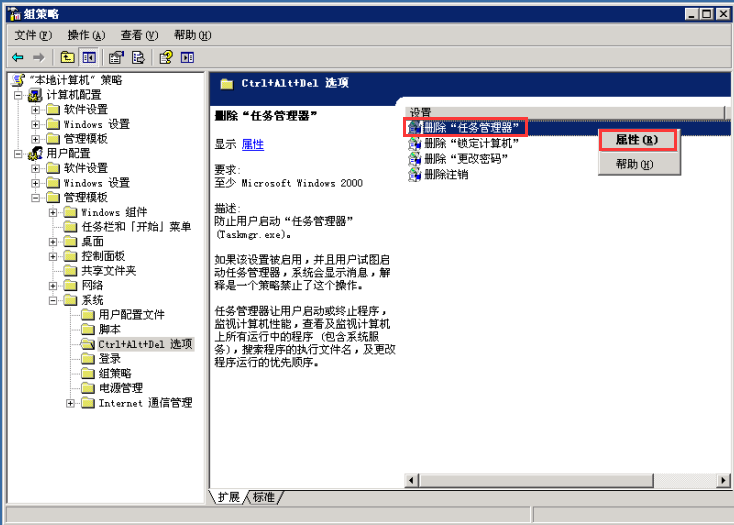This screenshot has height=525, width=734.
Task: Click the horizontal scrollbar thumb
Action: point(536,480)
